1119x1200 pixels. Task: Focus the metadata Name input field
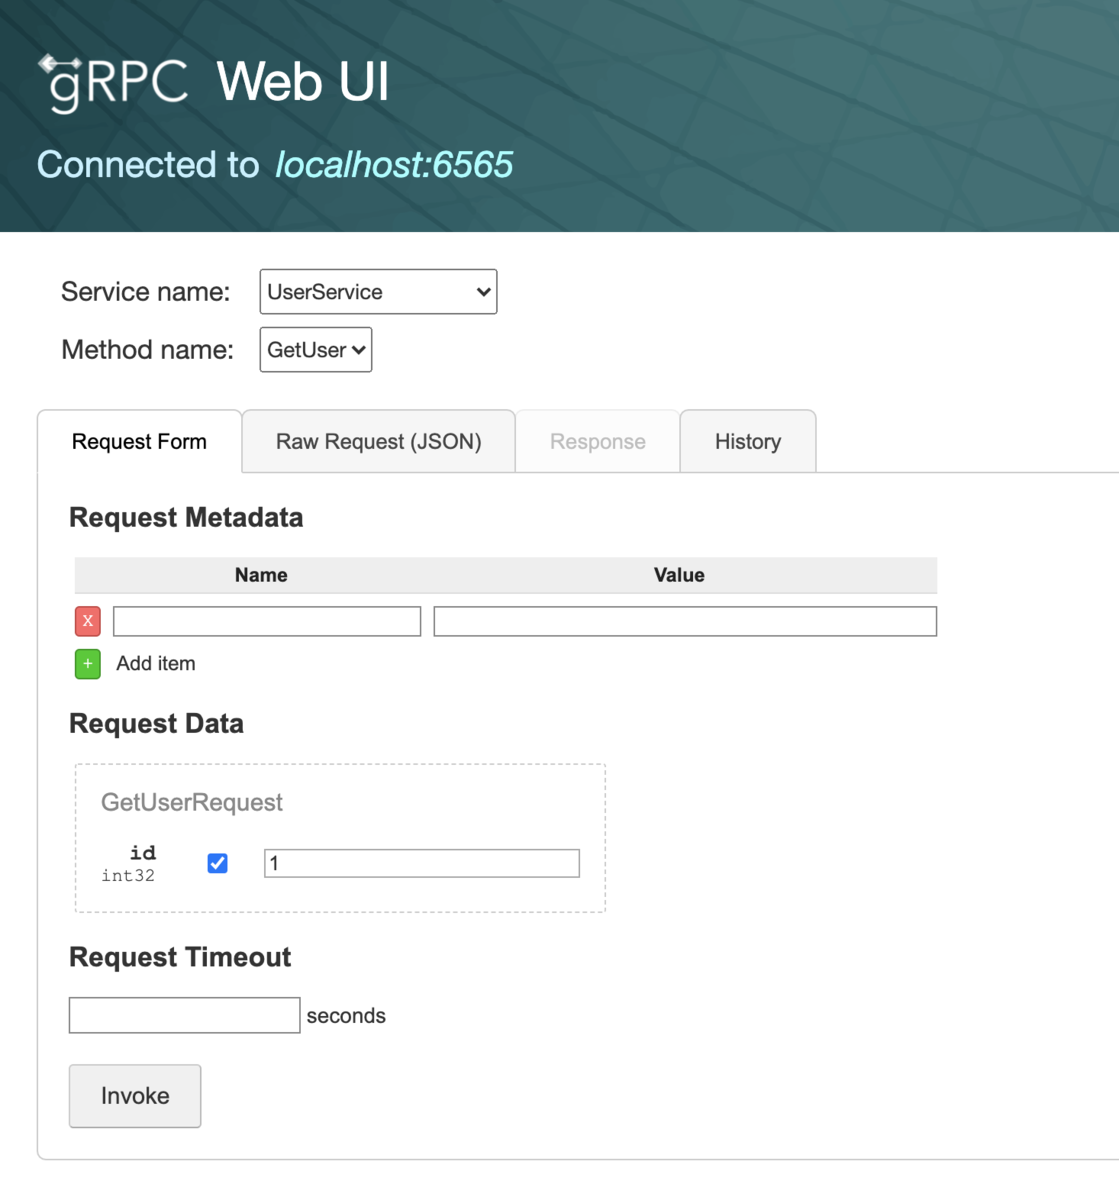tap(267, 621)
